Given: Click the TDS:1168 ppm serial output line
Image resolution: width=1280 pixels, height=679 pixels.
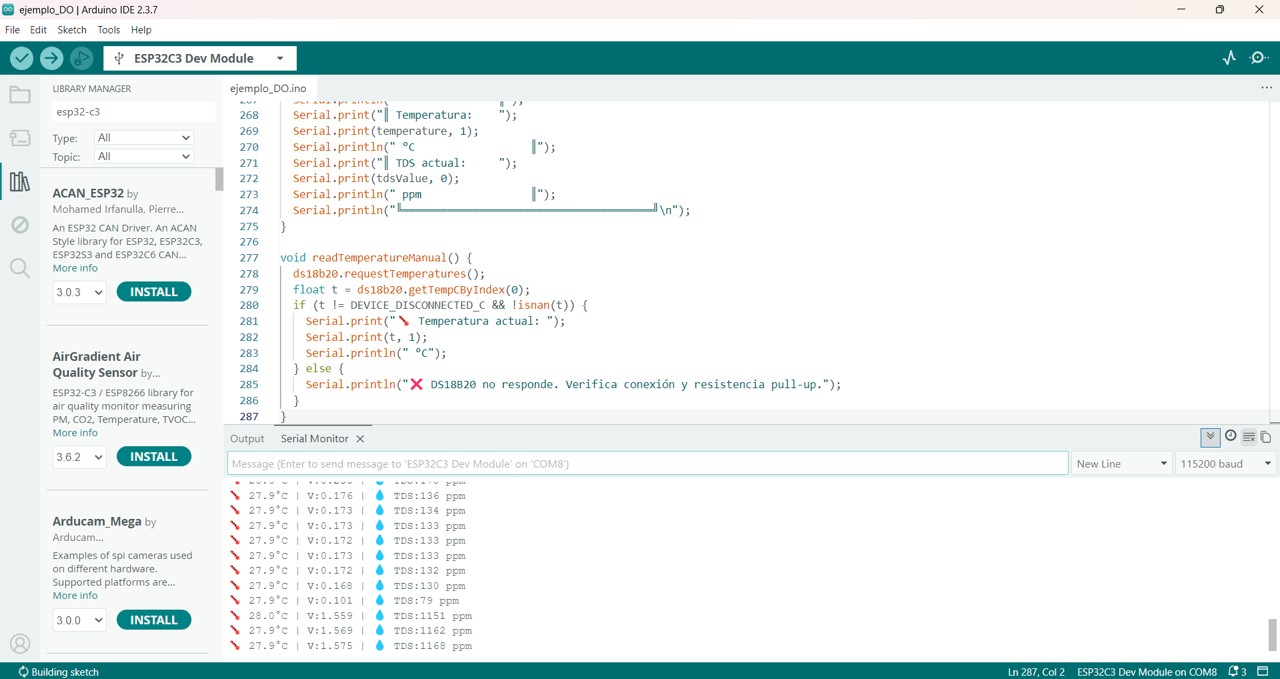Looking at the screenshot, I should [x=432, y=646].
